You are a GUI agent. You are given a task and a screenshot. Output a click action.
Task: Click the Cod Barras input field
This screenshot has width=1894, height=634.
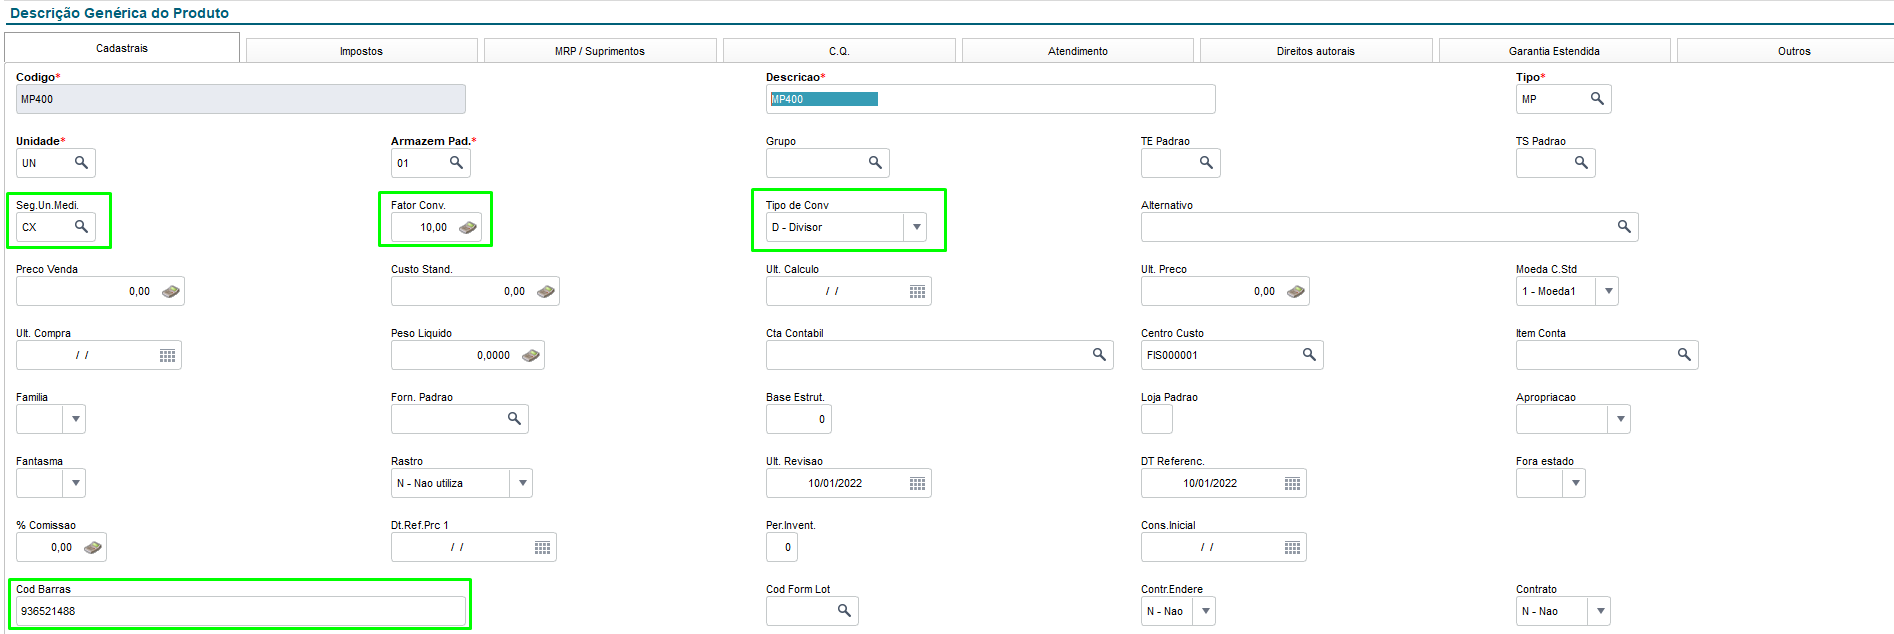240,611
